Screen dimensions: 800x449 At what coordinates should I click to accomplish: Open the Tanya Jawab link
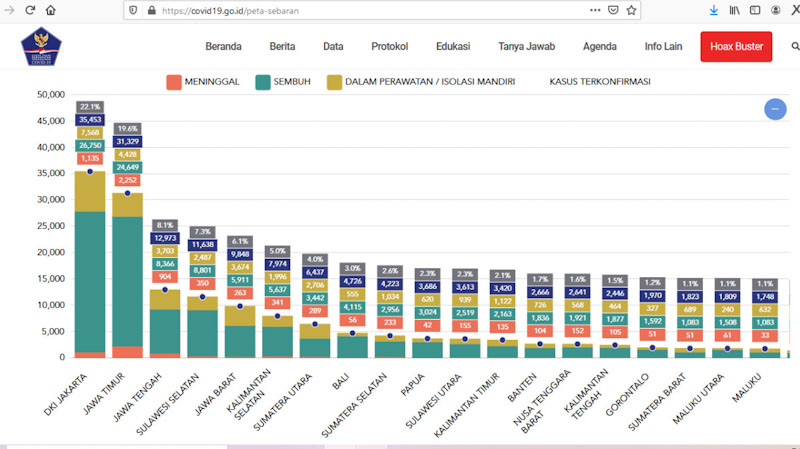526,47
